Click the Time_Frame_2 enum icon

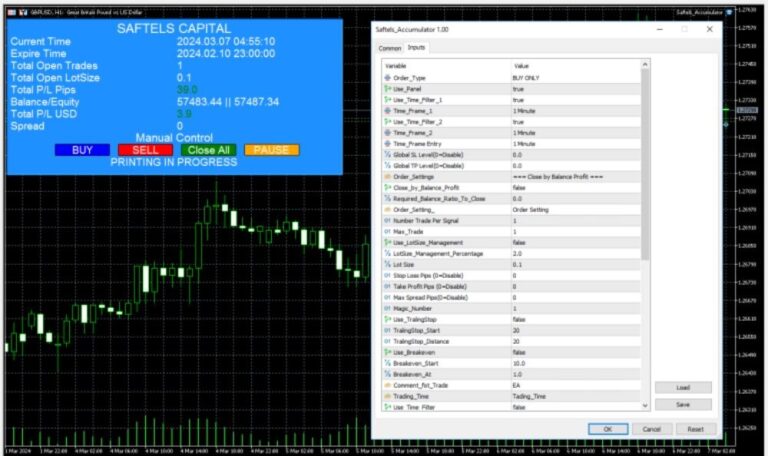pyautogui.click(x=388, y=132)
